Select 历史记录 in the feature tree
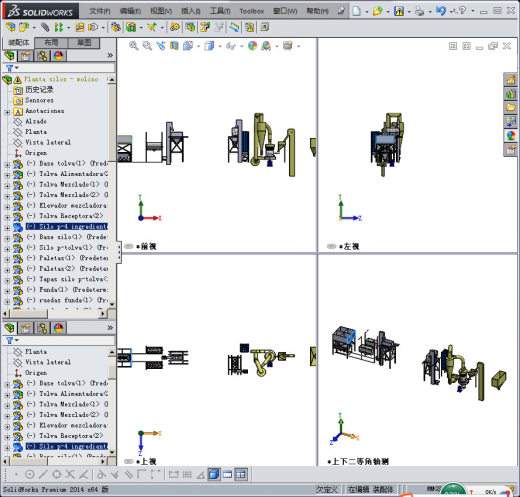520x497 pixels. tap(39, 89)
